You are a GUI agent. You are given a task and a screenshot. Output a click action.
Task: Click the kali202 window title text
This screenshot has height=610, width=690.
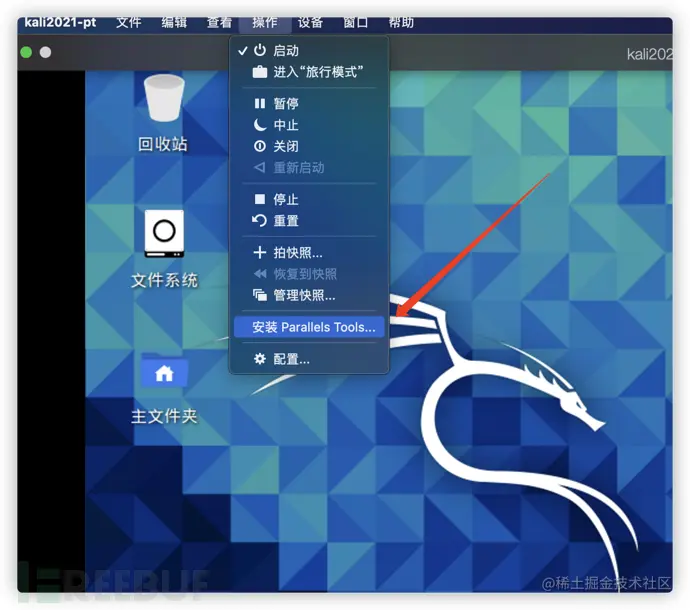click(650, 54)
